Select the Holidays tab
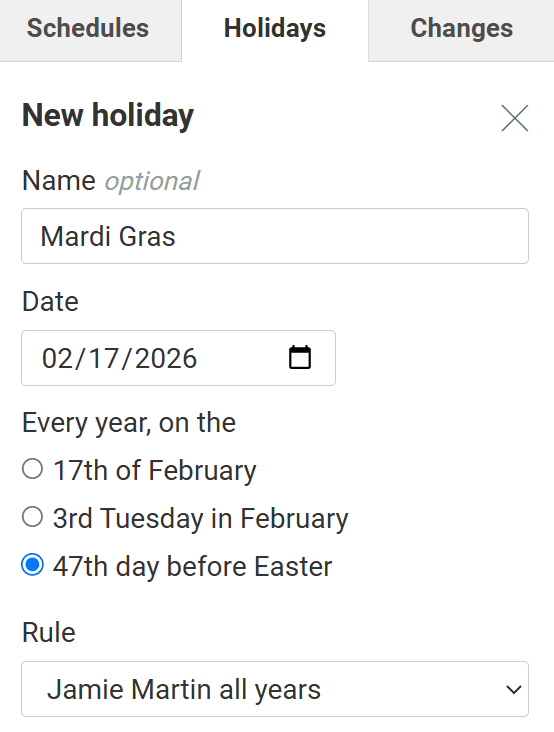The height and width of the screenshot is (732, 554). 275,28
